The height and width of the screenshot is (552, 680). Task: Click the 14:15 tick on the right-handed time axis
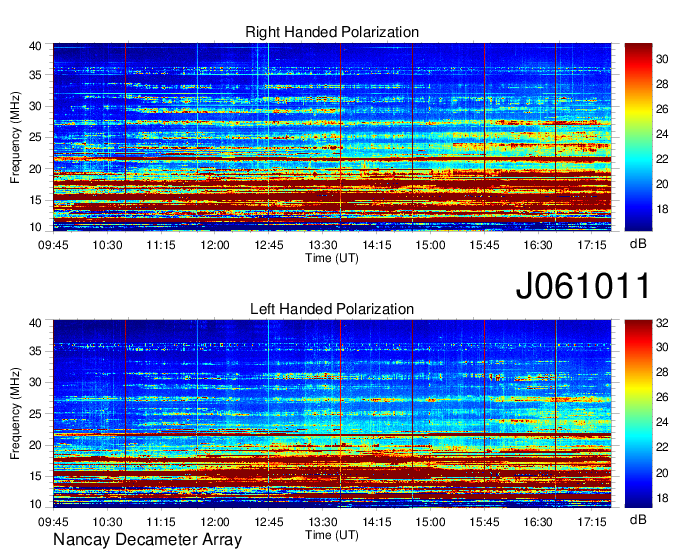[x=376, y=245]
